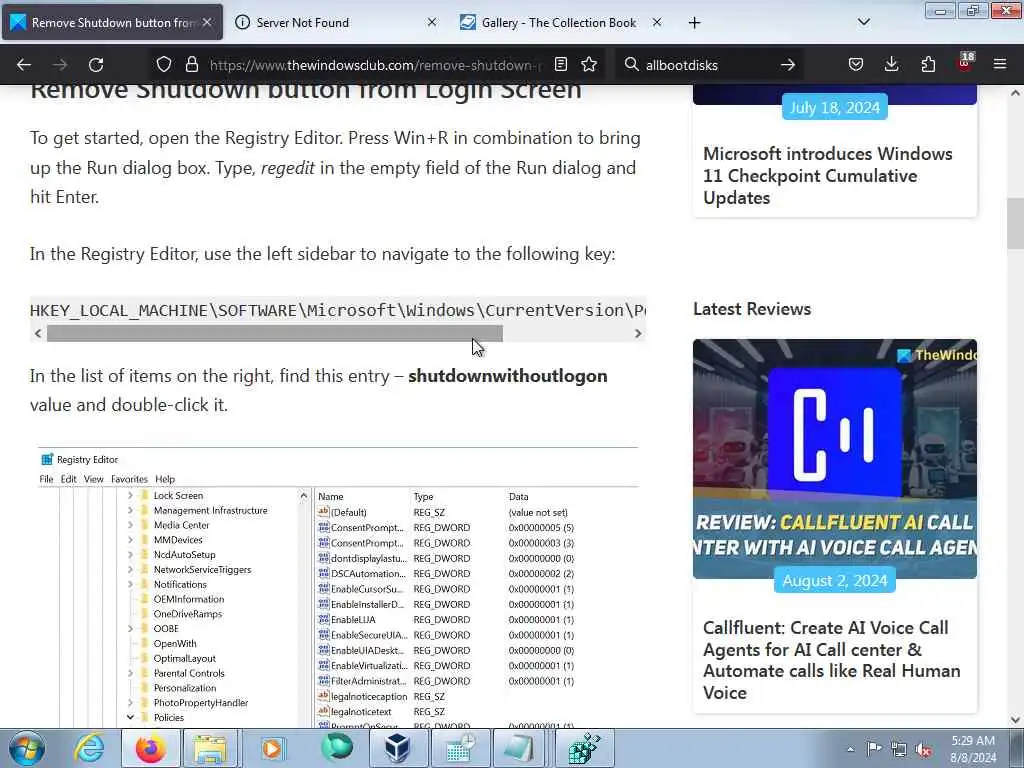Submit the allbootdisks search arrow
The image size is (1024, 768).
[x=788, y=65]
